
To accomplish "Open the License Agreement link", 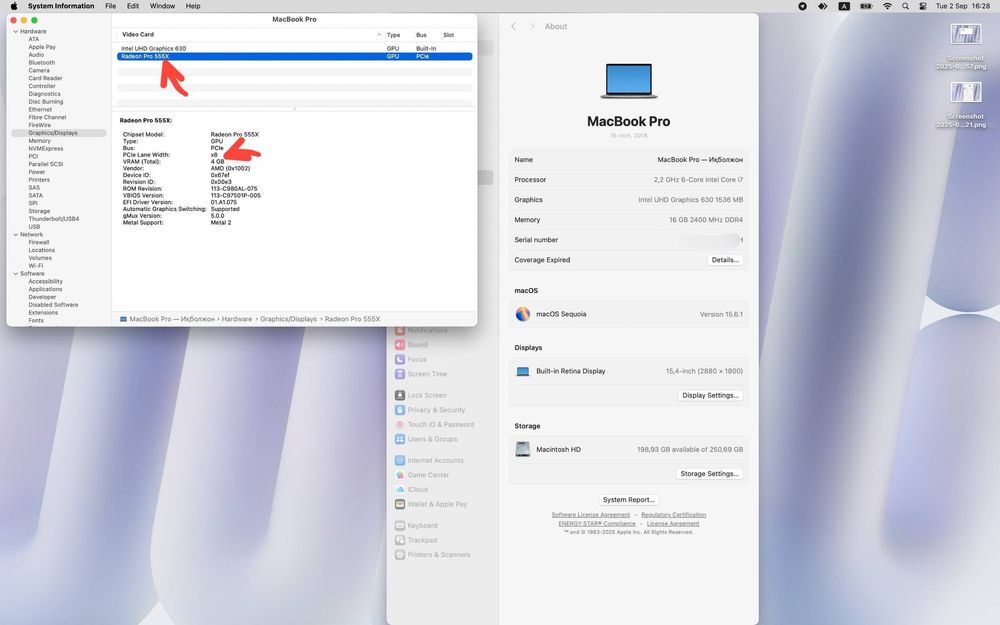I will click(x=673, y=524).
